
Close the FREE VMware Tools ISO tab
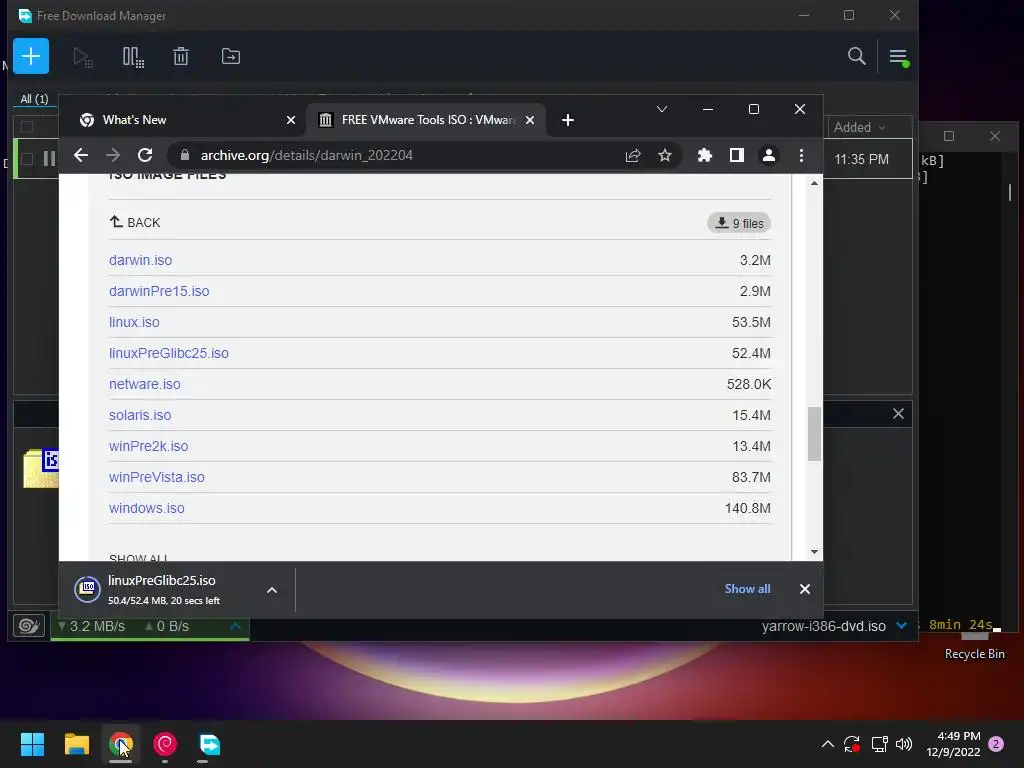pos(530,120)
